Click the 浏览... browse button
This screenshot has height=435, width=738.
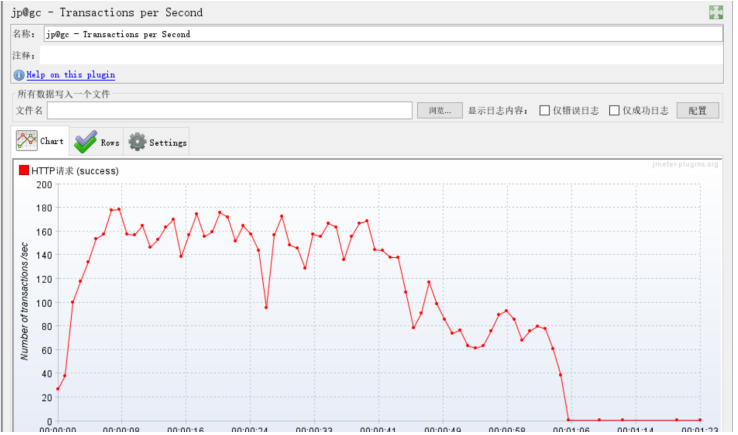click(x=440, y=111)
